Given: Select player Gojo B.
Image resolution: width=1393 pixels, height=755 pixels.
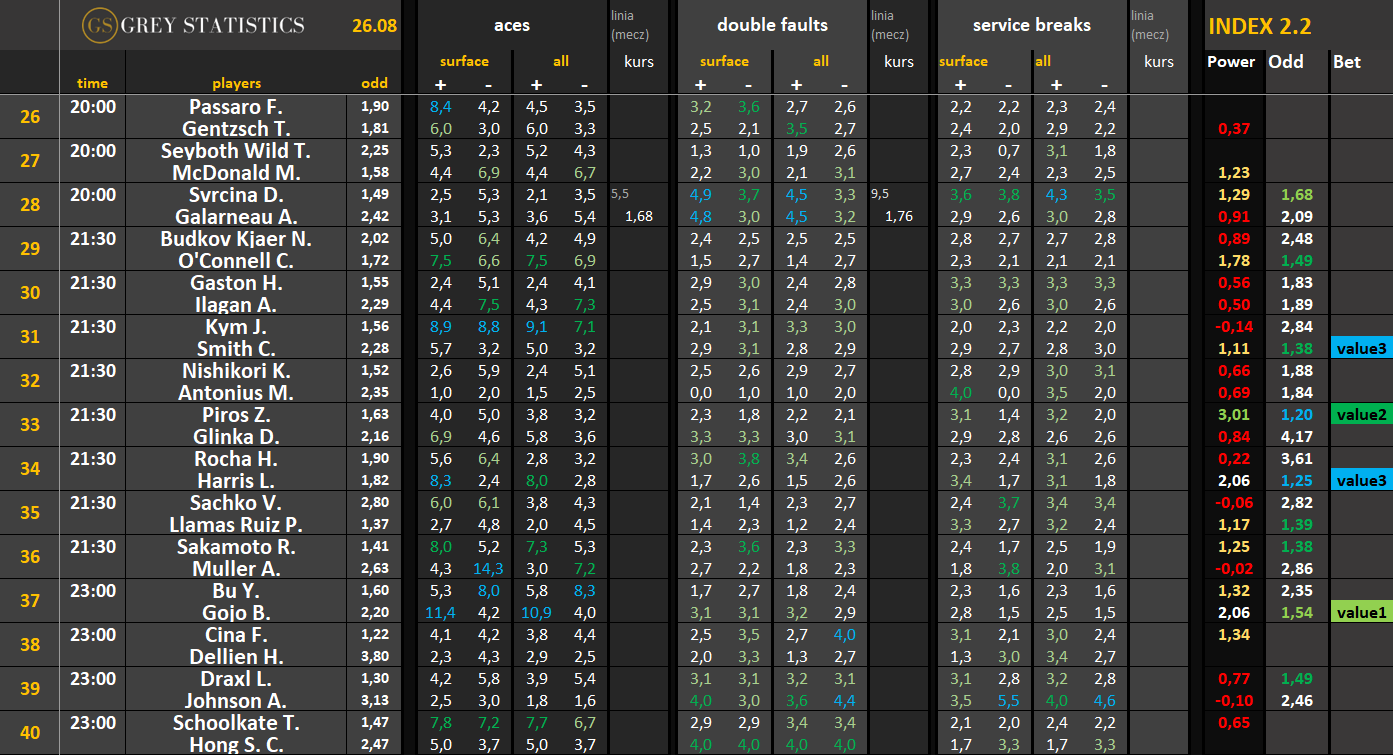Looking at the screenshot, I should pyautogui.click(x=236, y=612).
